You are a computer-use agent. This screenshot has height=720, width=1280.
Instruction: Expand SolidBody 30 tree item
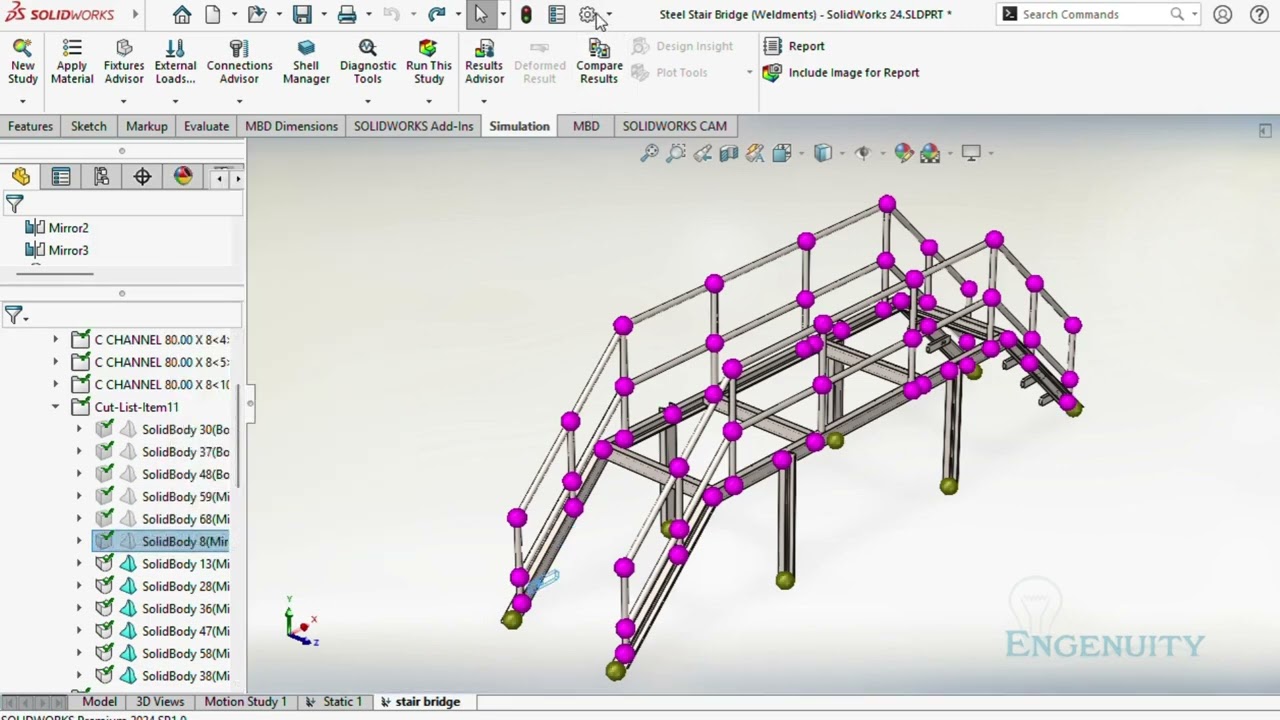79,430
